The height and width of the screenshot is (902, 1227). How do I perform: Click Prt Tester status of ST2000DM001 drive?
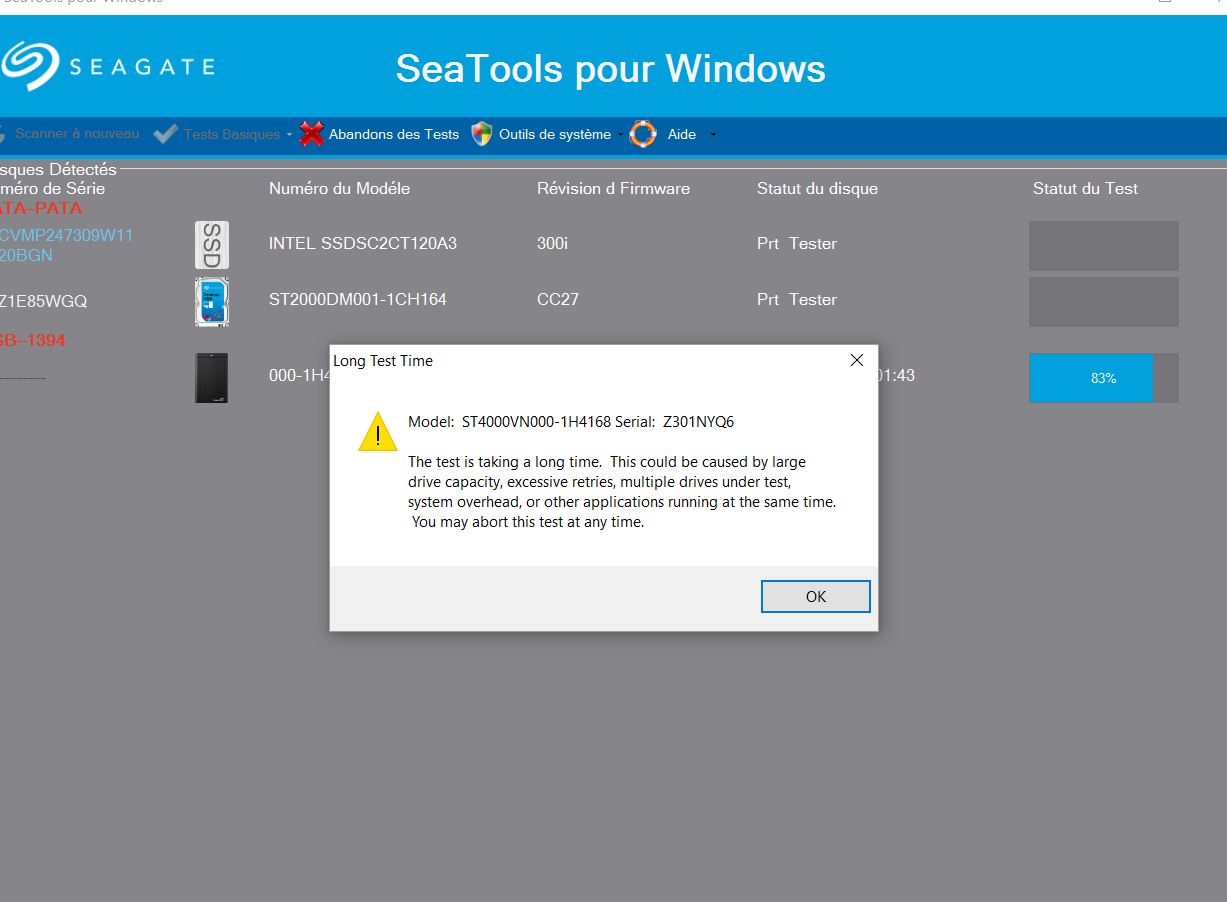pos(797,299)
